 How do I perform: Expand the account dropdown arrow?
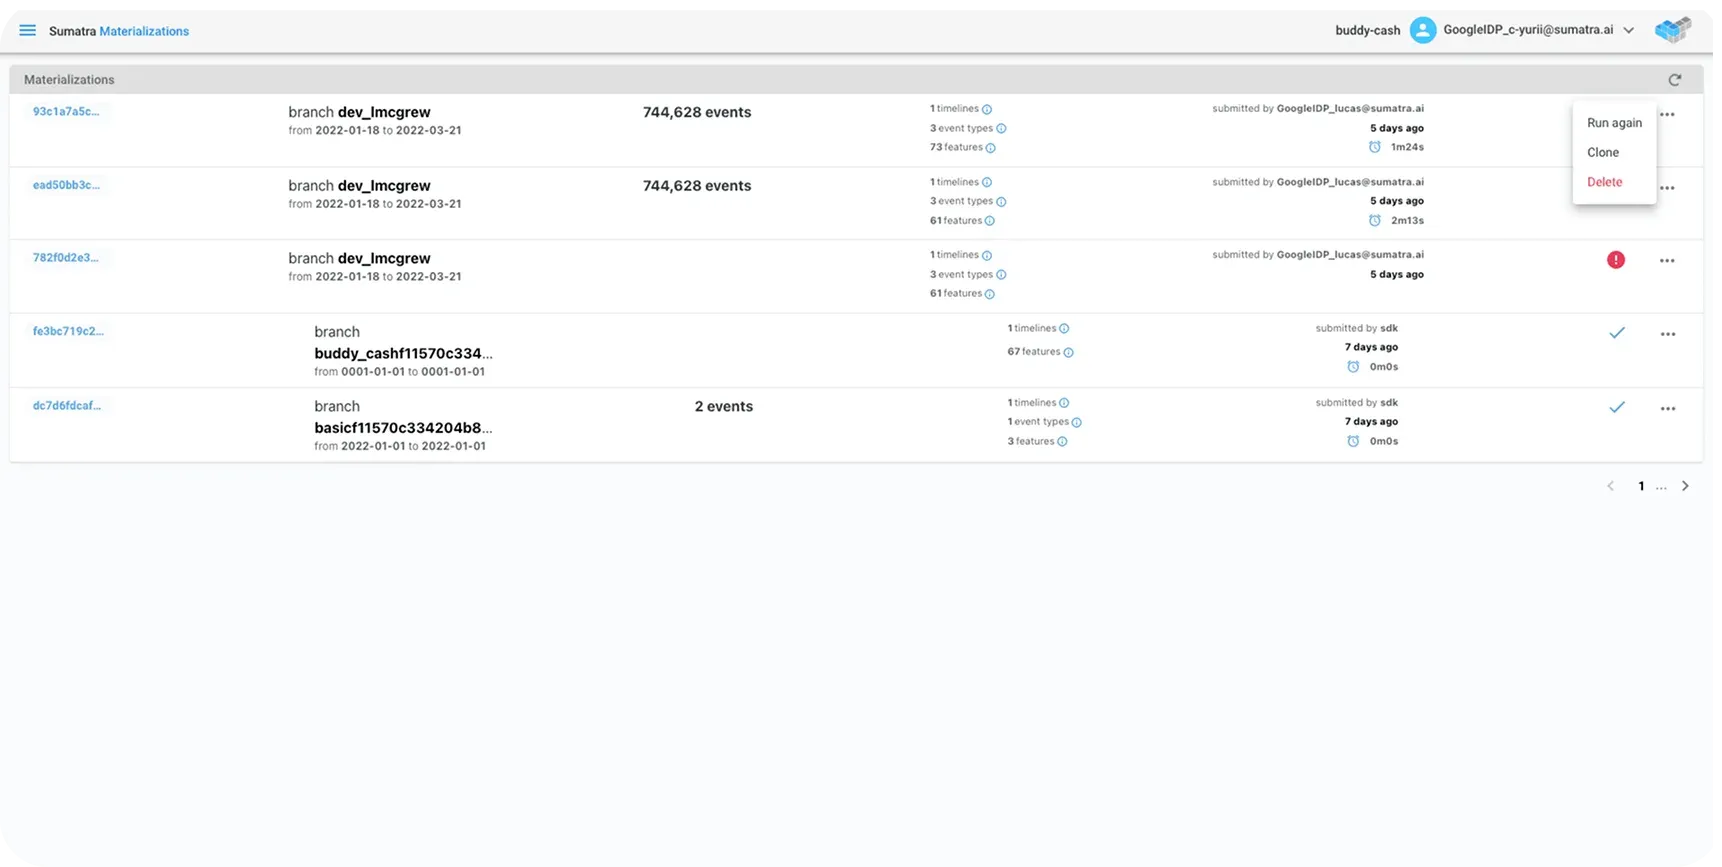(x=1628, y=31)
